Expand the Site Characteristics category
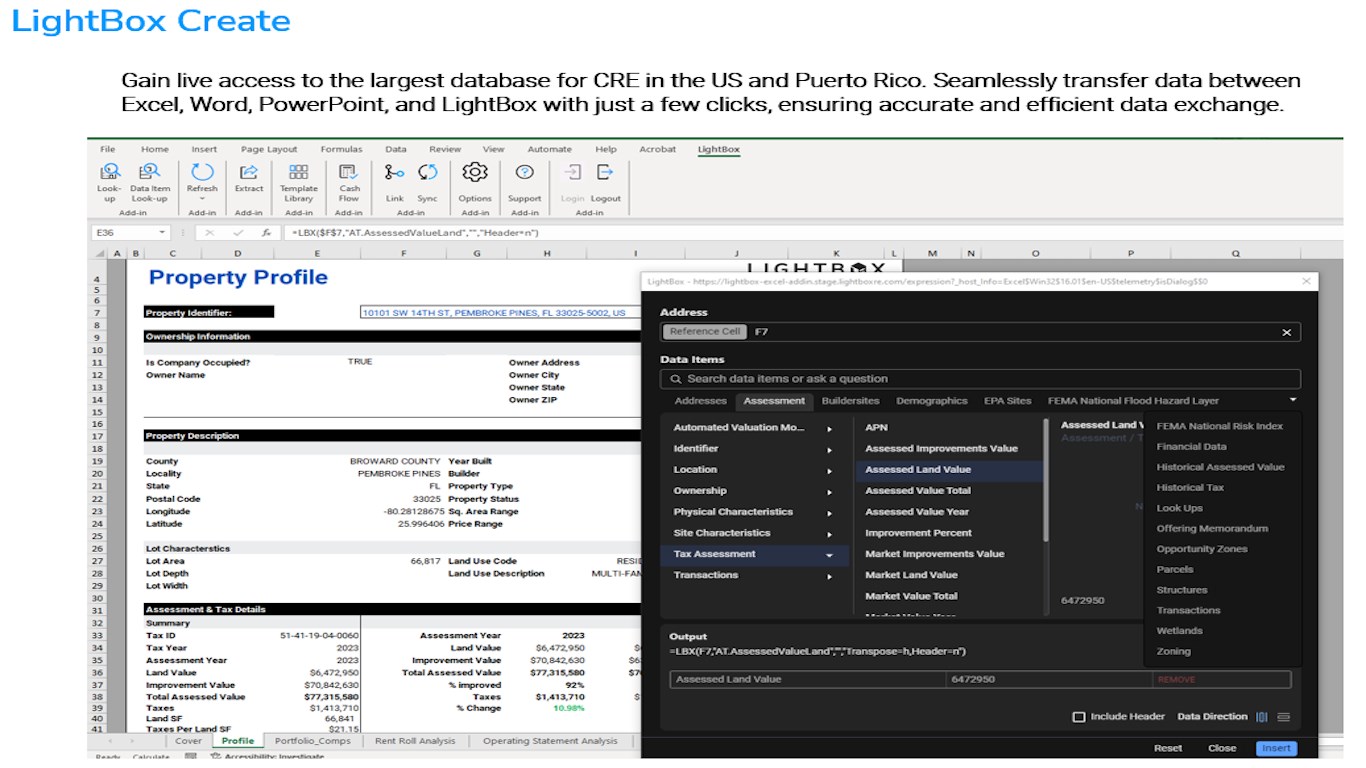This screenshot has height=768, width=1366. (829, 533)
